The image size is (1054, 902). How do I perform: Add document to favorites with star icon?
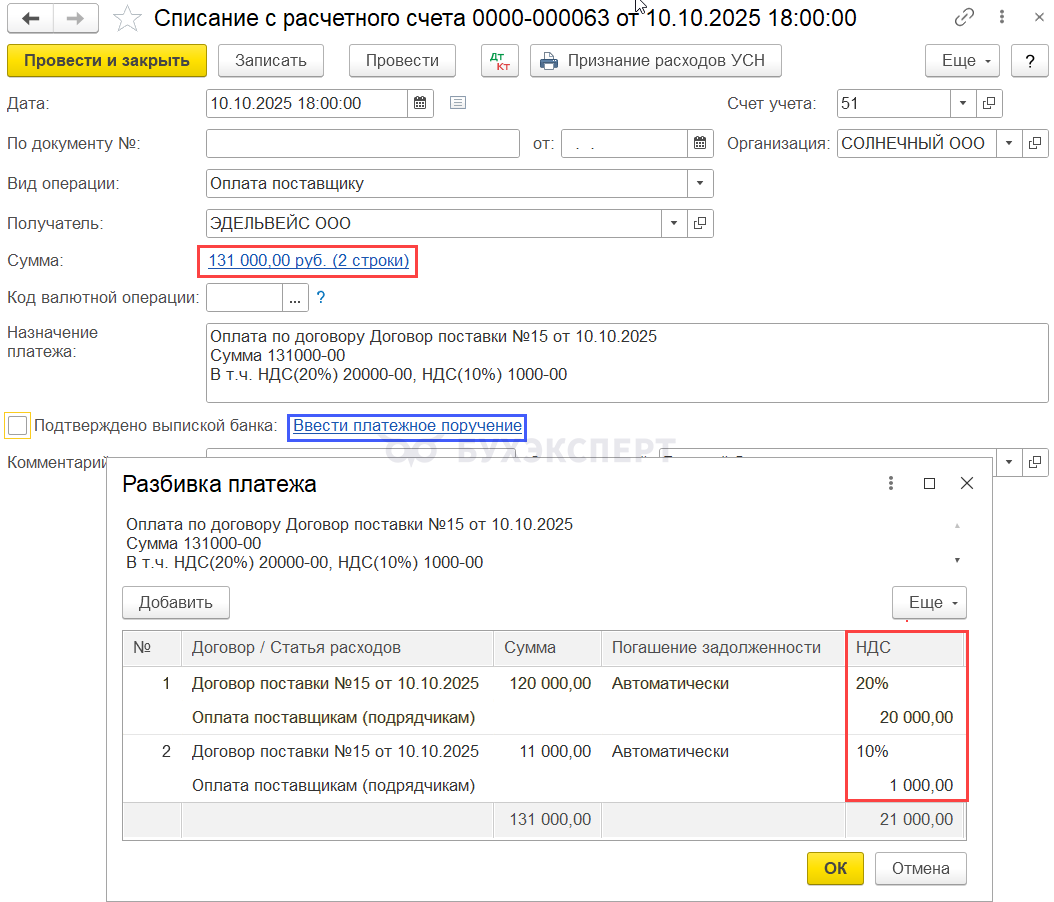tap(127, 18)
